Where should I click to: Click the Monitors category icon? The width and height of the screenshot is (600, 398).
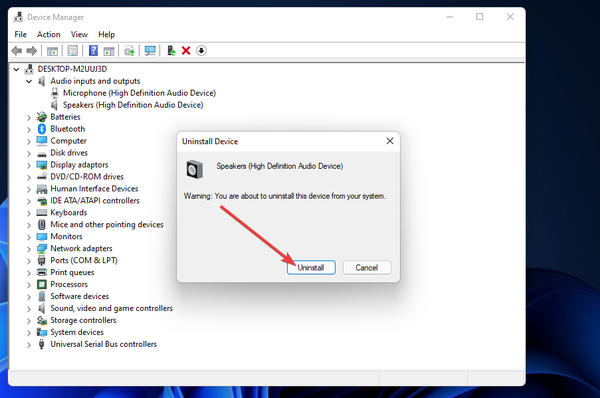[x=41, y=237]
